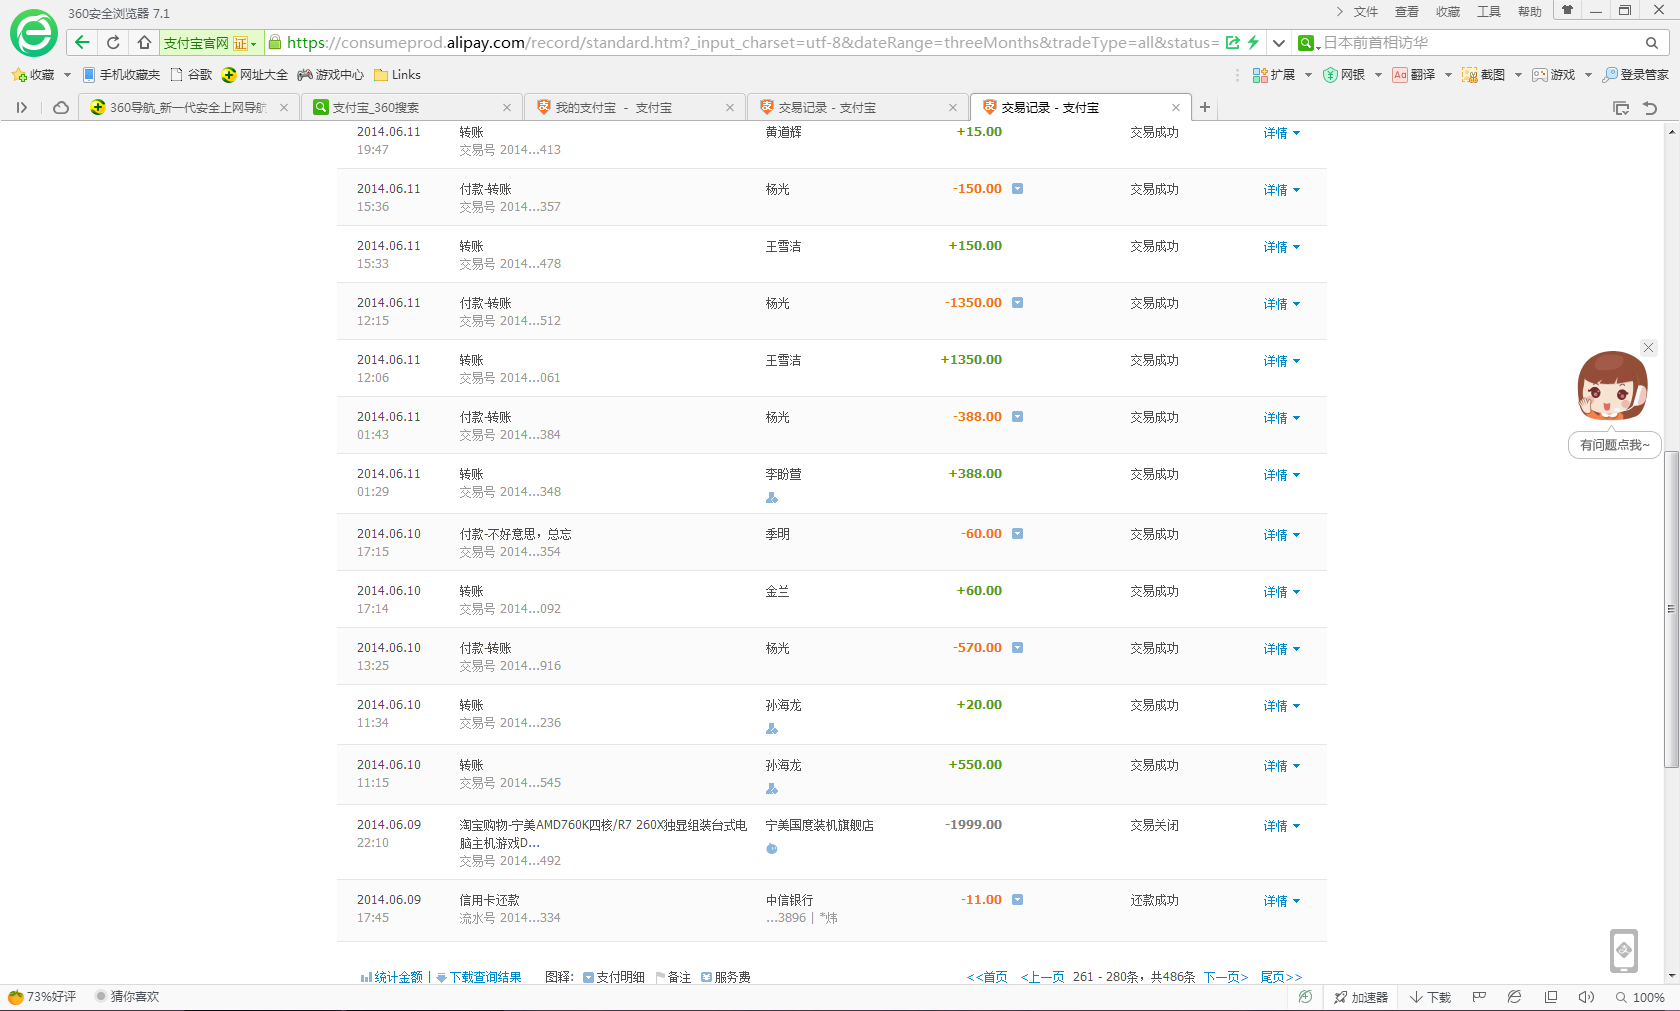Click the browser back arrow button

82,42
